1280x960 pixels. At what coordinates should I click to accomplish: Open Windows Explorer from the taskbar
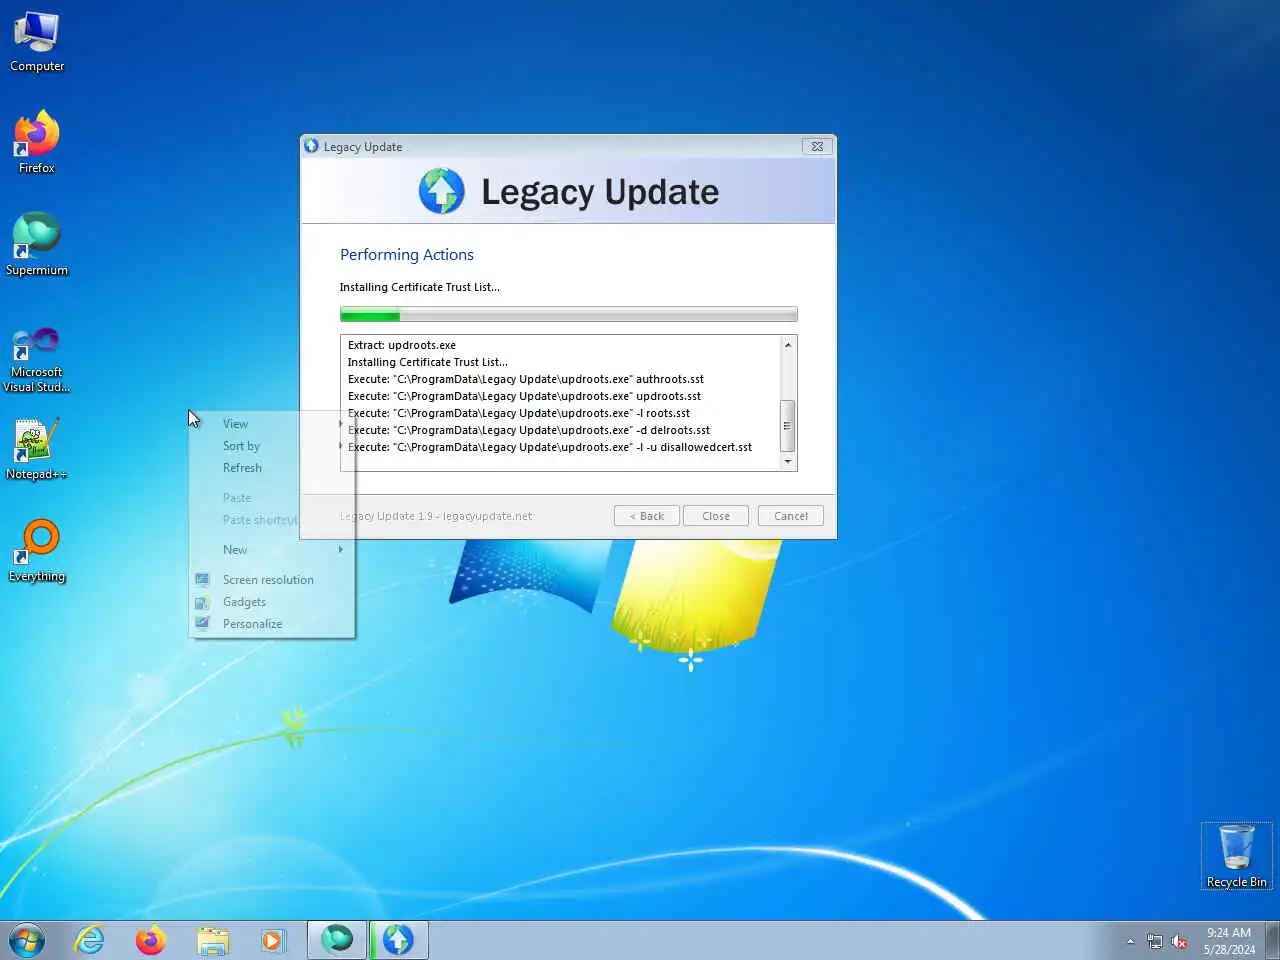(212, 940)
